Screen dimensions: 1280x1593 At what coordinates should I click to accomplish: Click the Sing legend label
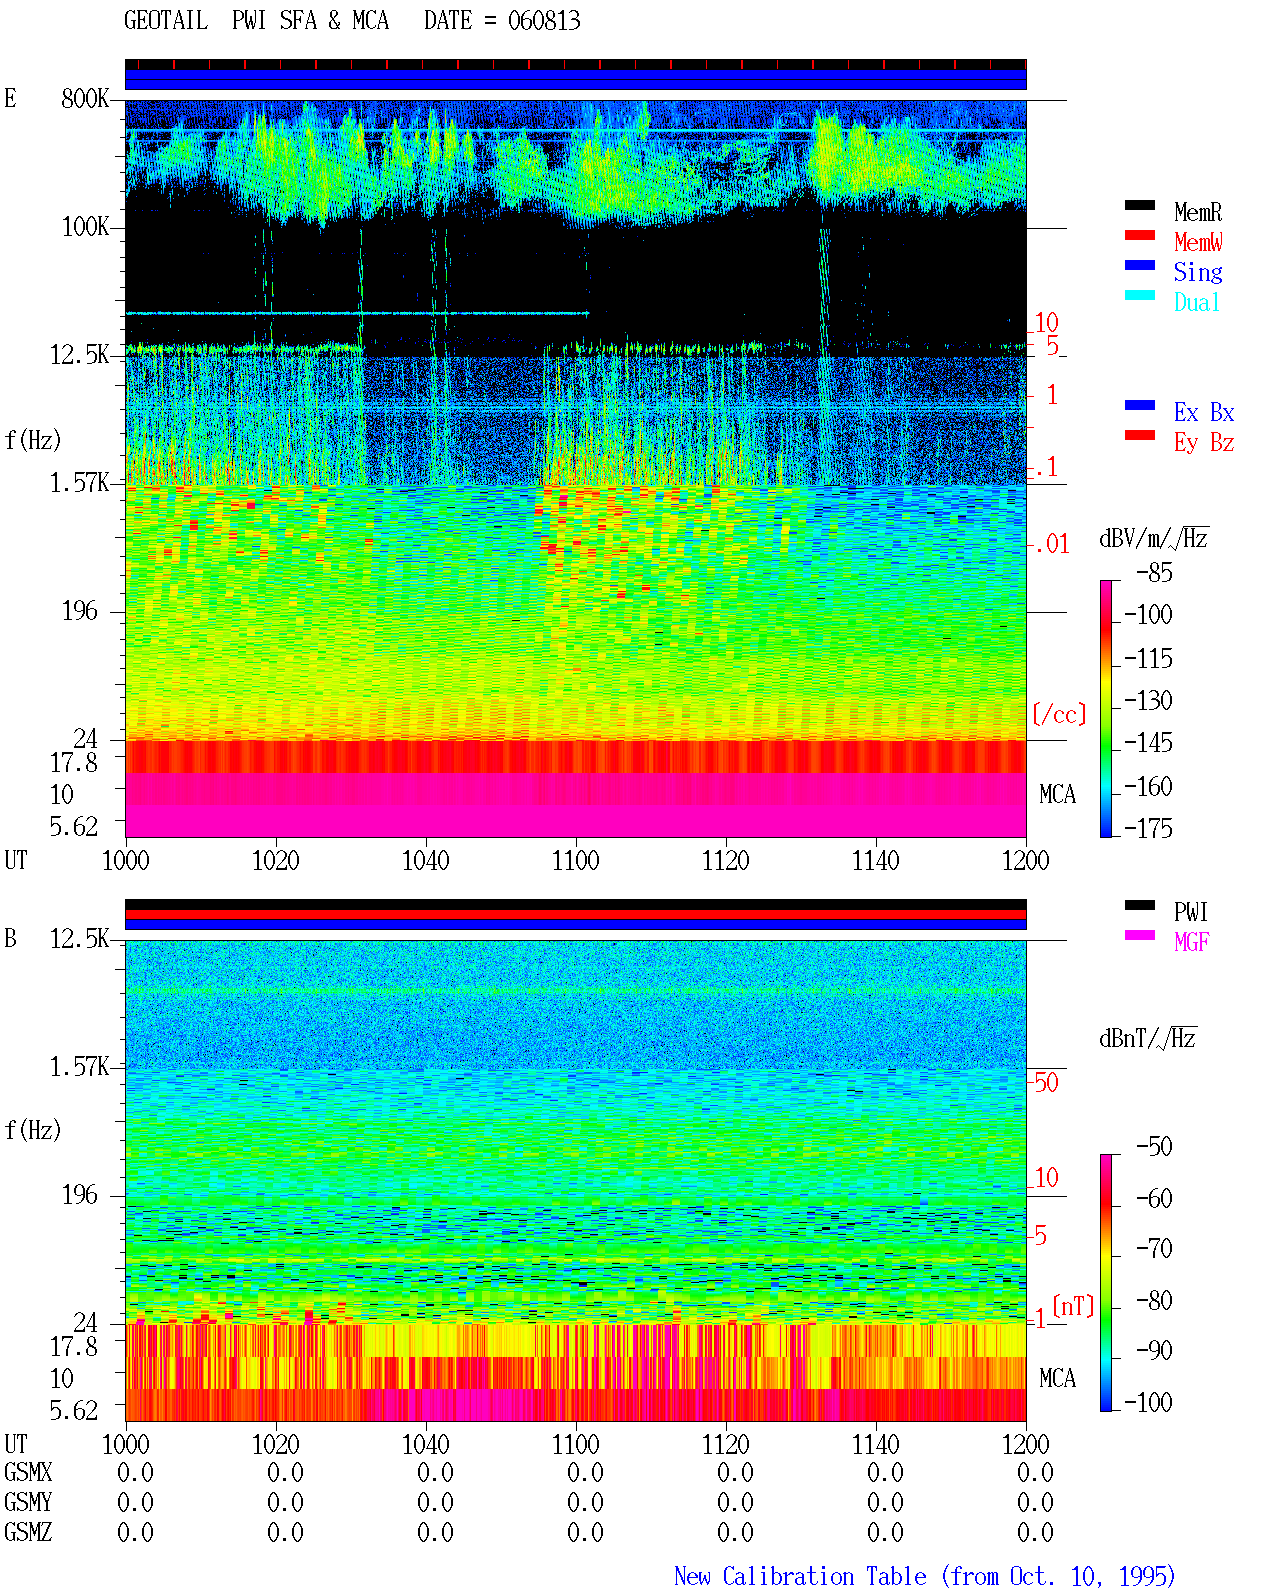pyautogui.click(x=1198, y=272)
